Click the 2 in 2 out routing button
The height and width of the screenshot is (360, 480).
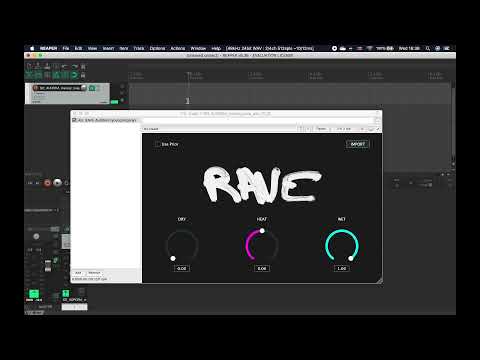(x=344, y=129)
